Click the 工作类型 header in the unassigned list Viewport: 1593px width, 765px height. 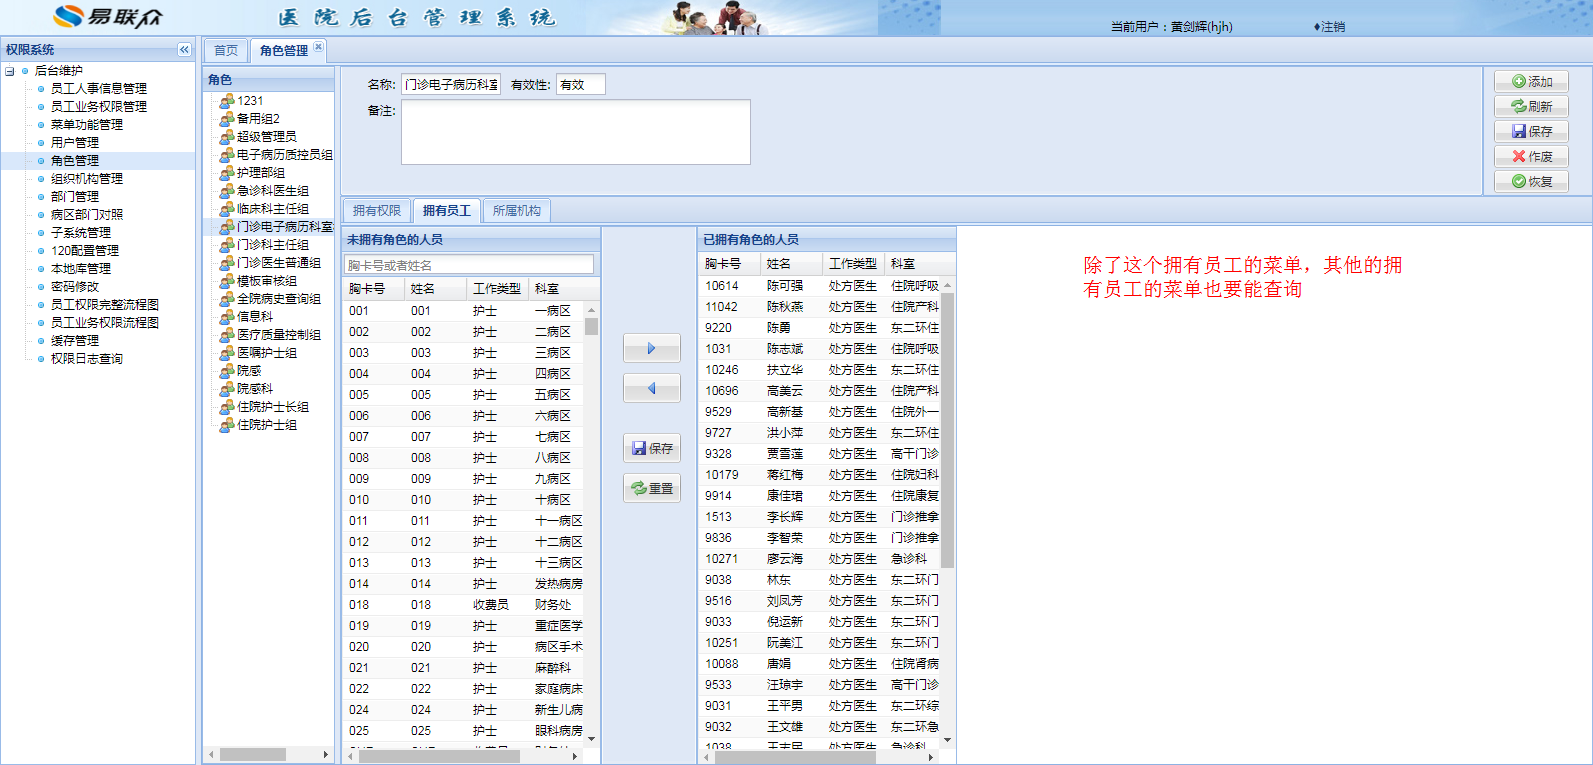(x=498, y=289)
